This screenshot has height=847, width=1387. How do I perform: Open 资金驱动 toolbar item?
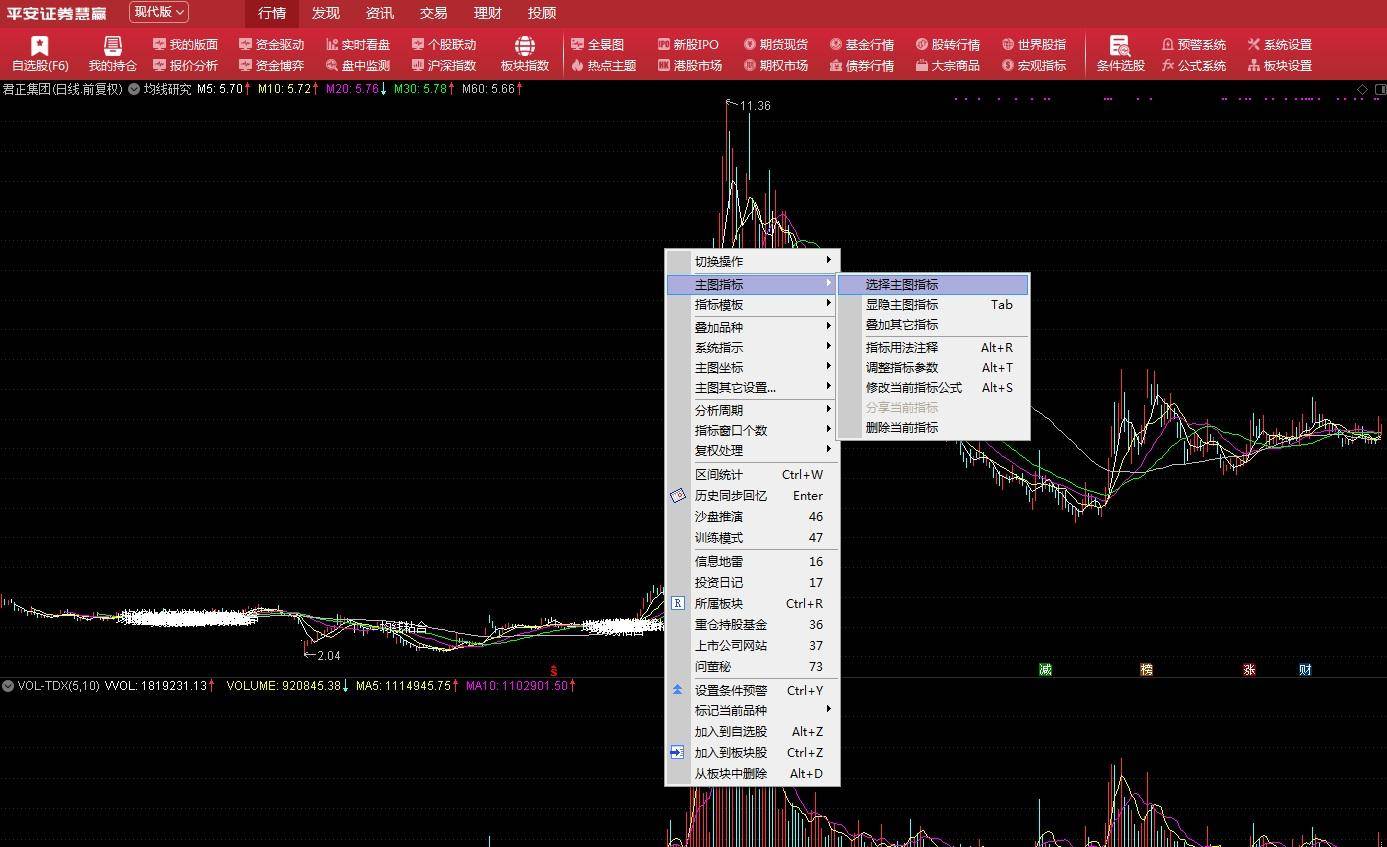click(271, 44)
